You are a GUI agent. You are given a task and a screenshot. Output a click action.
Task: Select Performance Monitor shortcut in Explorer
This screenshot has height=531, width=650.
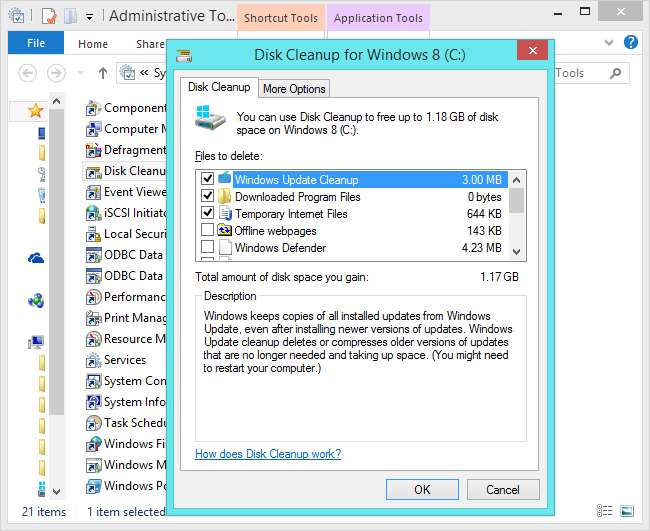125,297
